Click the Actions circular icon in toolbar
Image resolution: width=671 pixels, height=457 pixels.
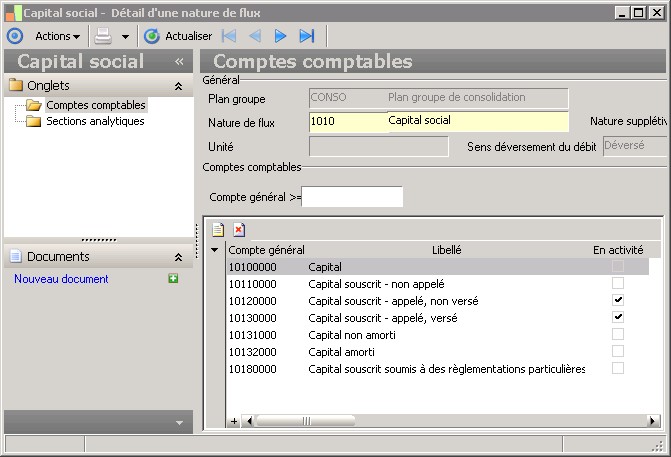click(x=14, y=36)
